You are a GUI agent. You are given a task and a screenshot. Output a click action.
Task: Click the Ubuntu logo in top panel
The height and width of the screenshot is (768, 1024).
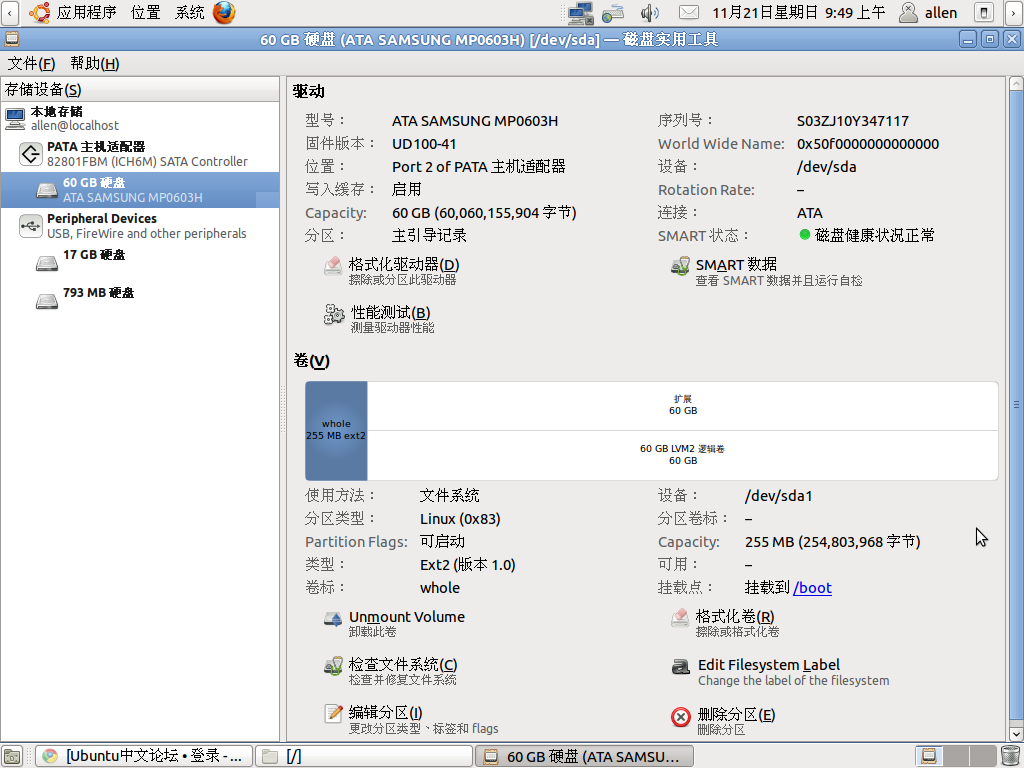39,12
